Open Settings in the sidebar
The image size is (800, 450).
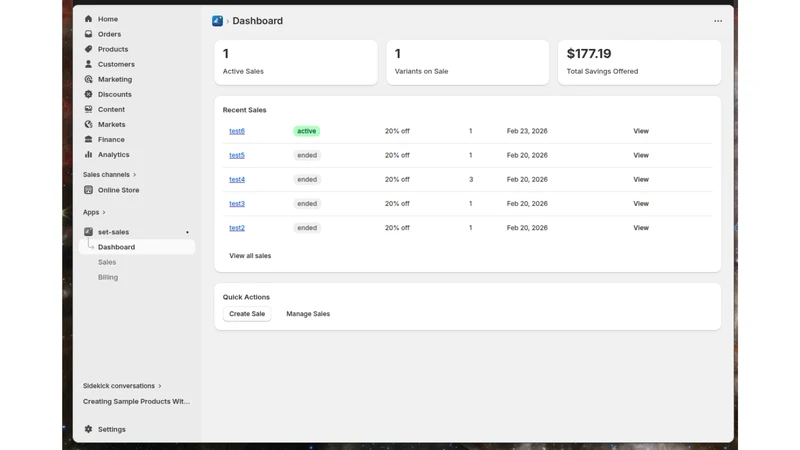pyautogui.click(x=112, y=429)
